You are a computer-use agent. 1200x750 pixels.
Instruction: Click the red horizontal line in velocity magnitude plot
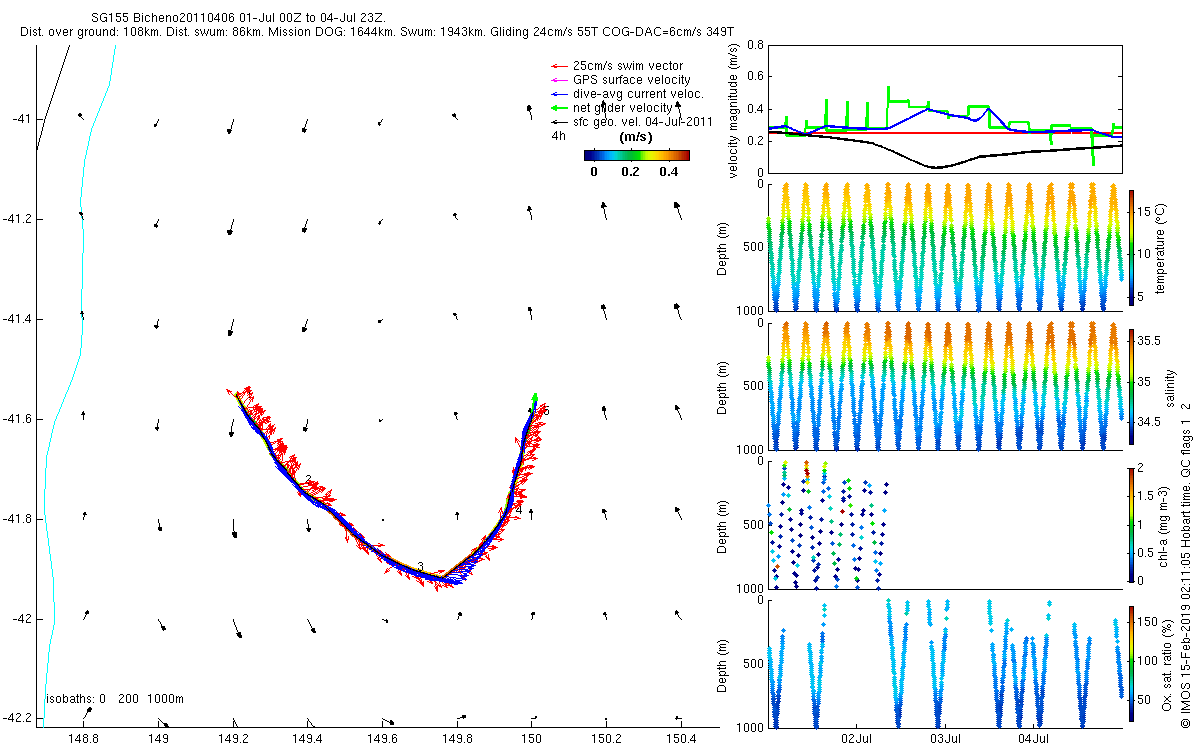pos(945,132)
